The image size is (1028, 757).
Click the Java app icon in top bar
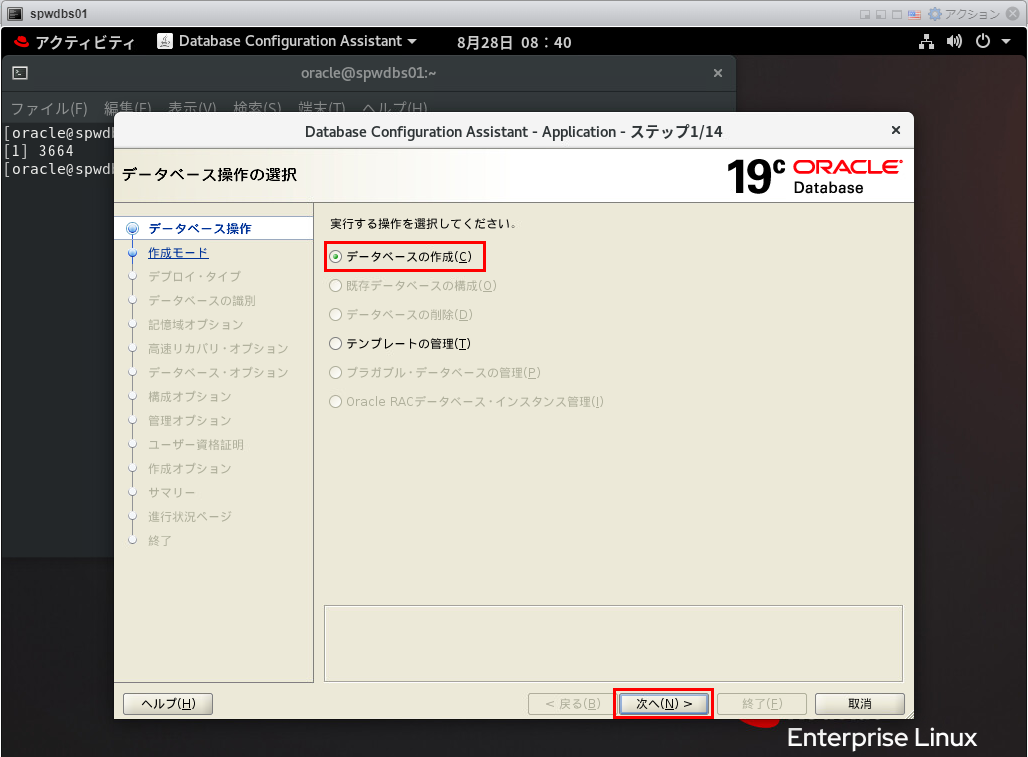(165, 41)
